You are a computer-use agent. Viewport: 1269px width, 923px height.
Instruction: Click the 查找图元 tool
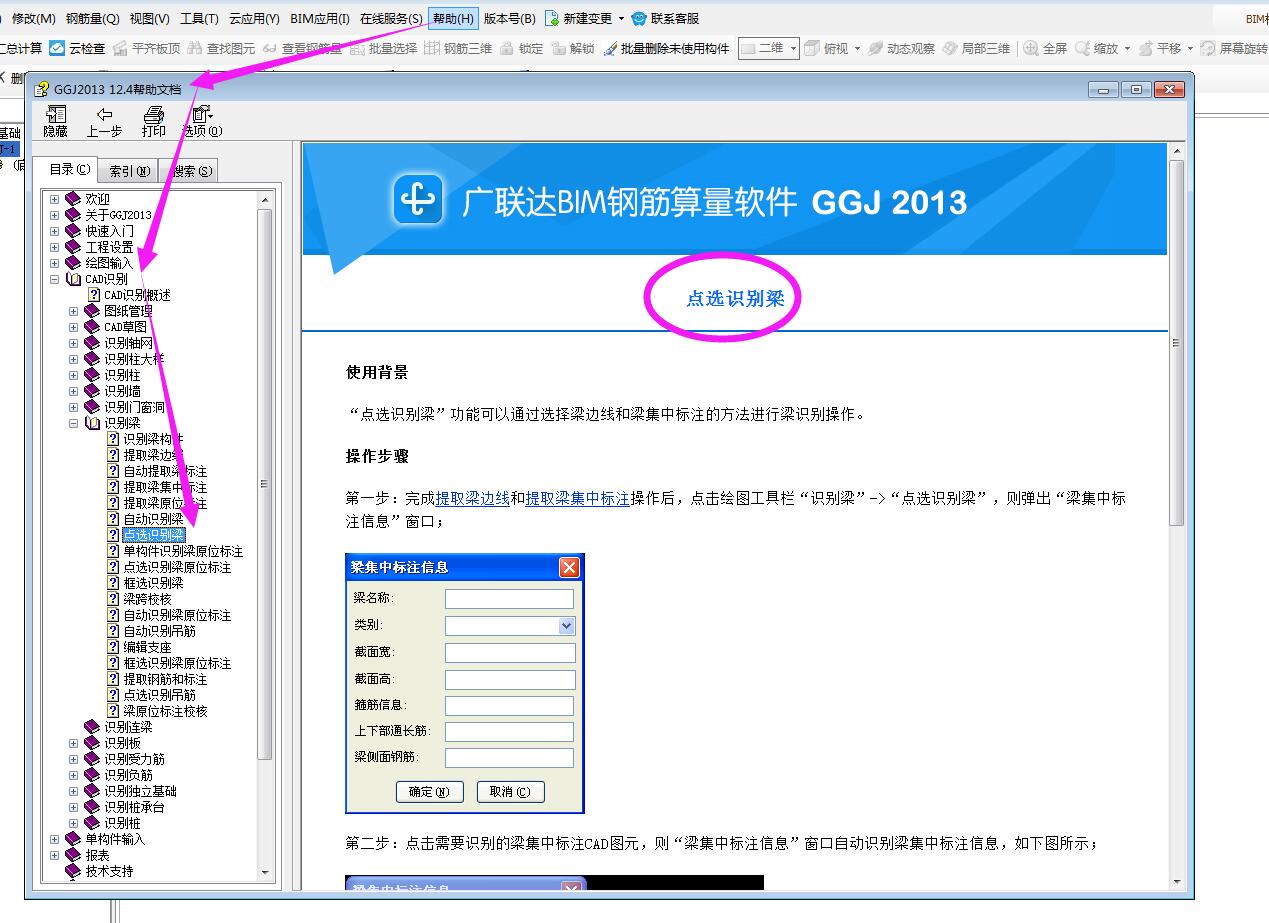(221, 48)
